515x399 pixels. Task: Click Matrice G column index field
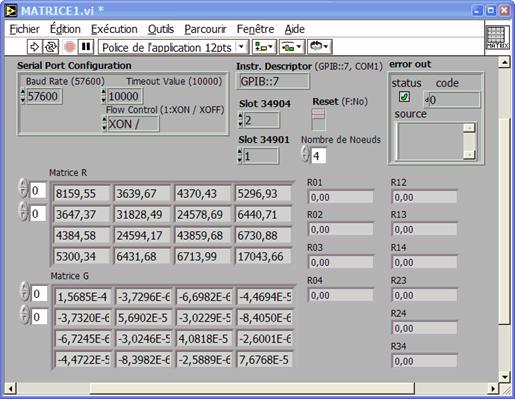coord(39,317)
